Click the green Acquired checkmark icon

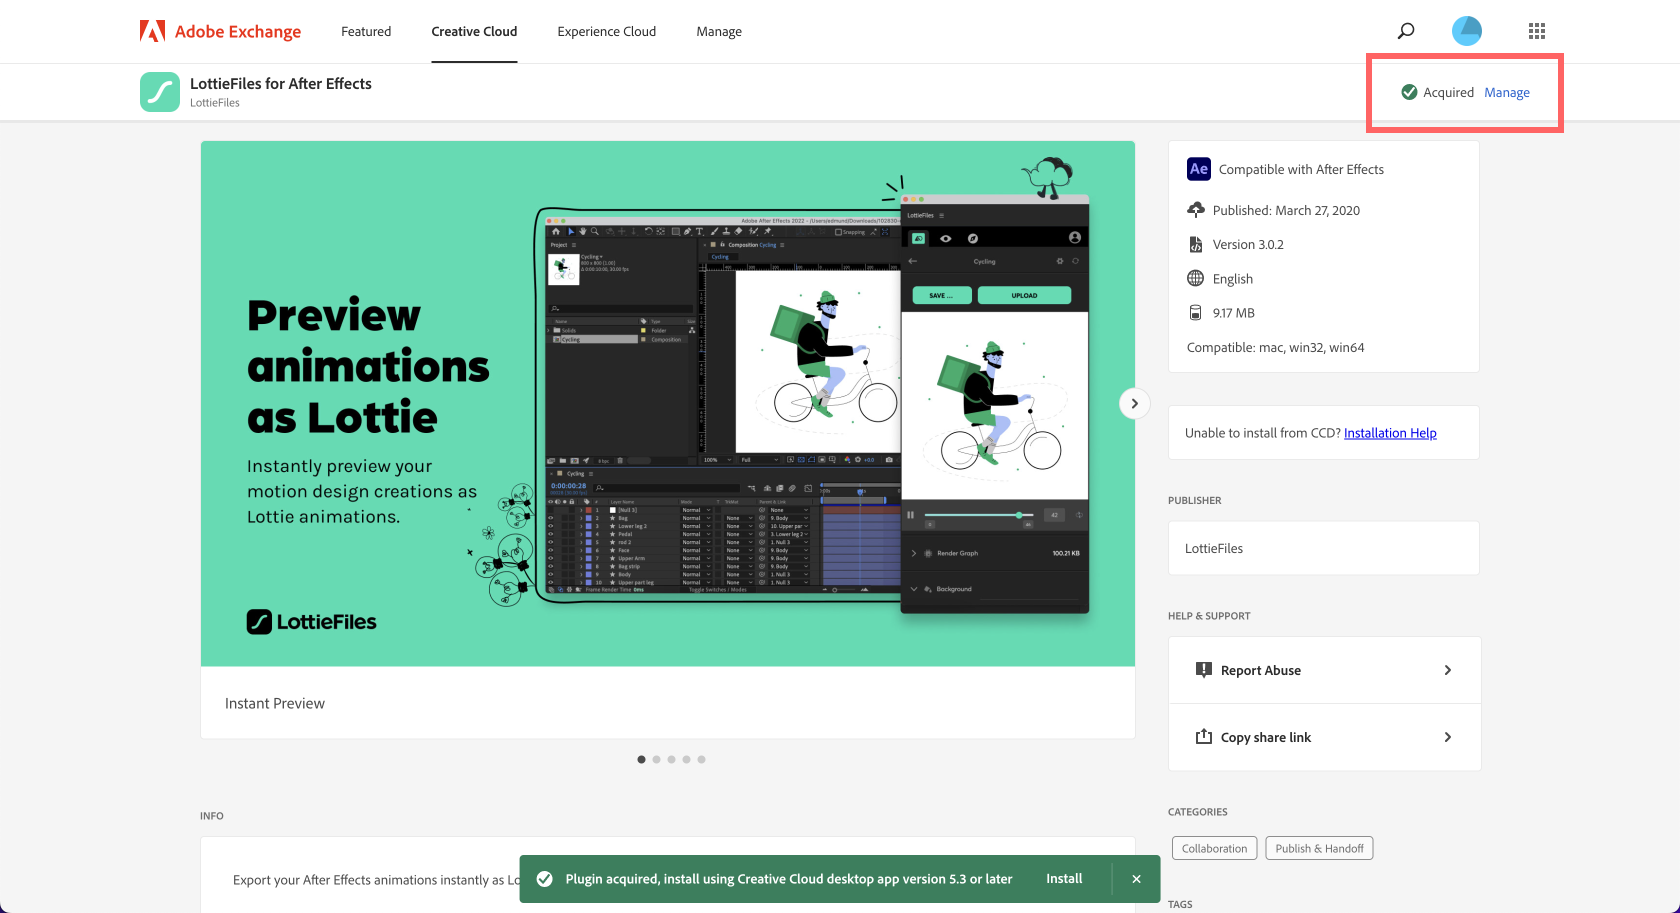1409,92
